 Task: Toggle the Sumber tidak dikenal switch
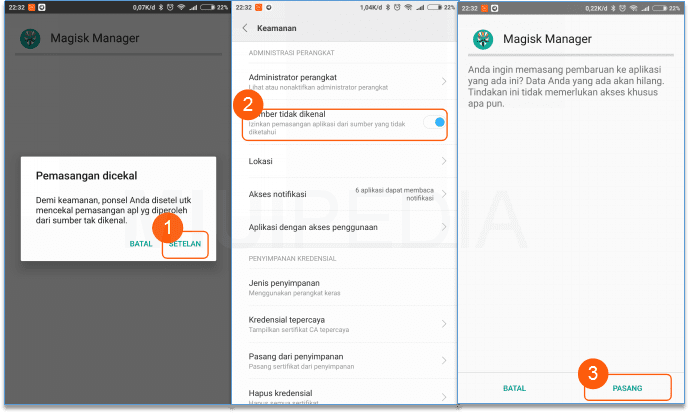click(x=435, y=122)
